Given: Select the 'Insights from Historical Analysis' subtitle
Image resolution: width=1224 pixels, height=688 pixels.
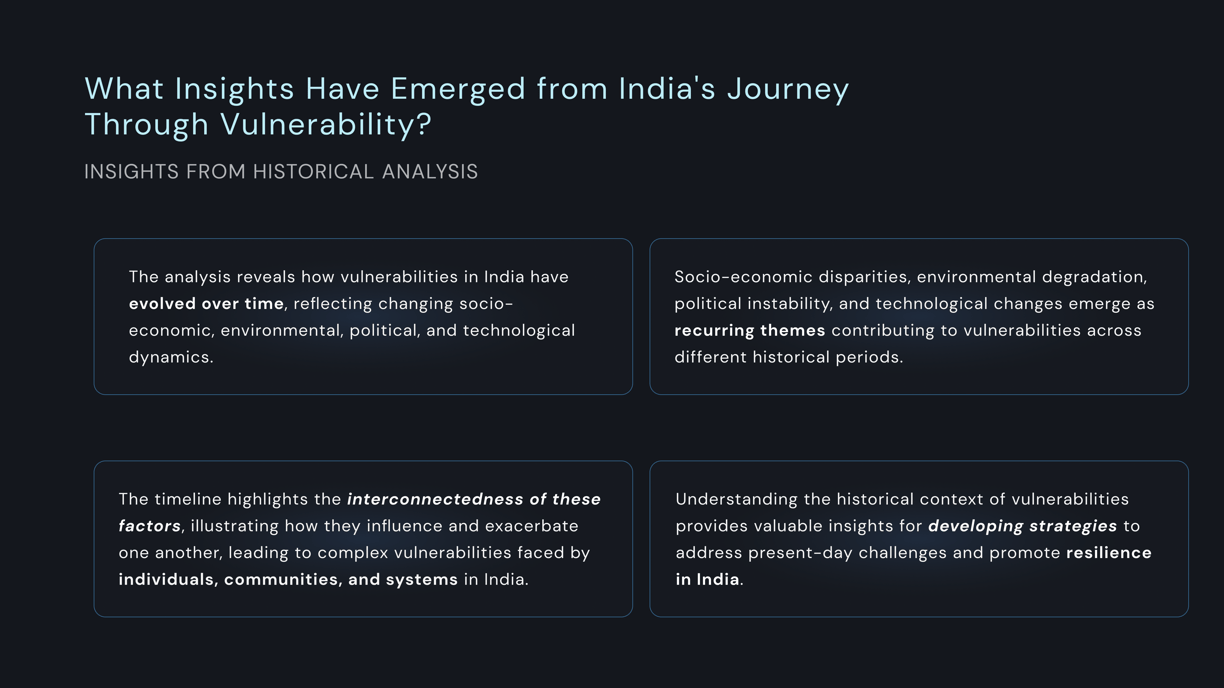Looking at the screenshot, I should click(x=281, y=172).
